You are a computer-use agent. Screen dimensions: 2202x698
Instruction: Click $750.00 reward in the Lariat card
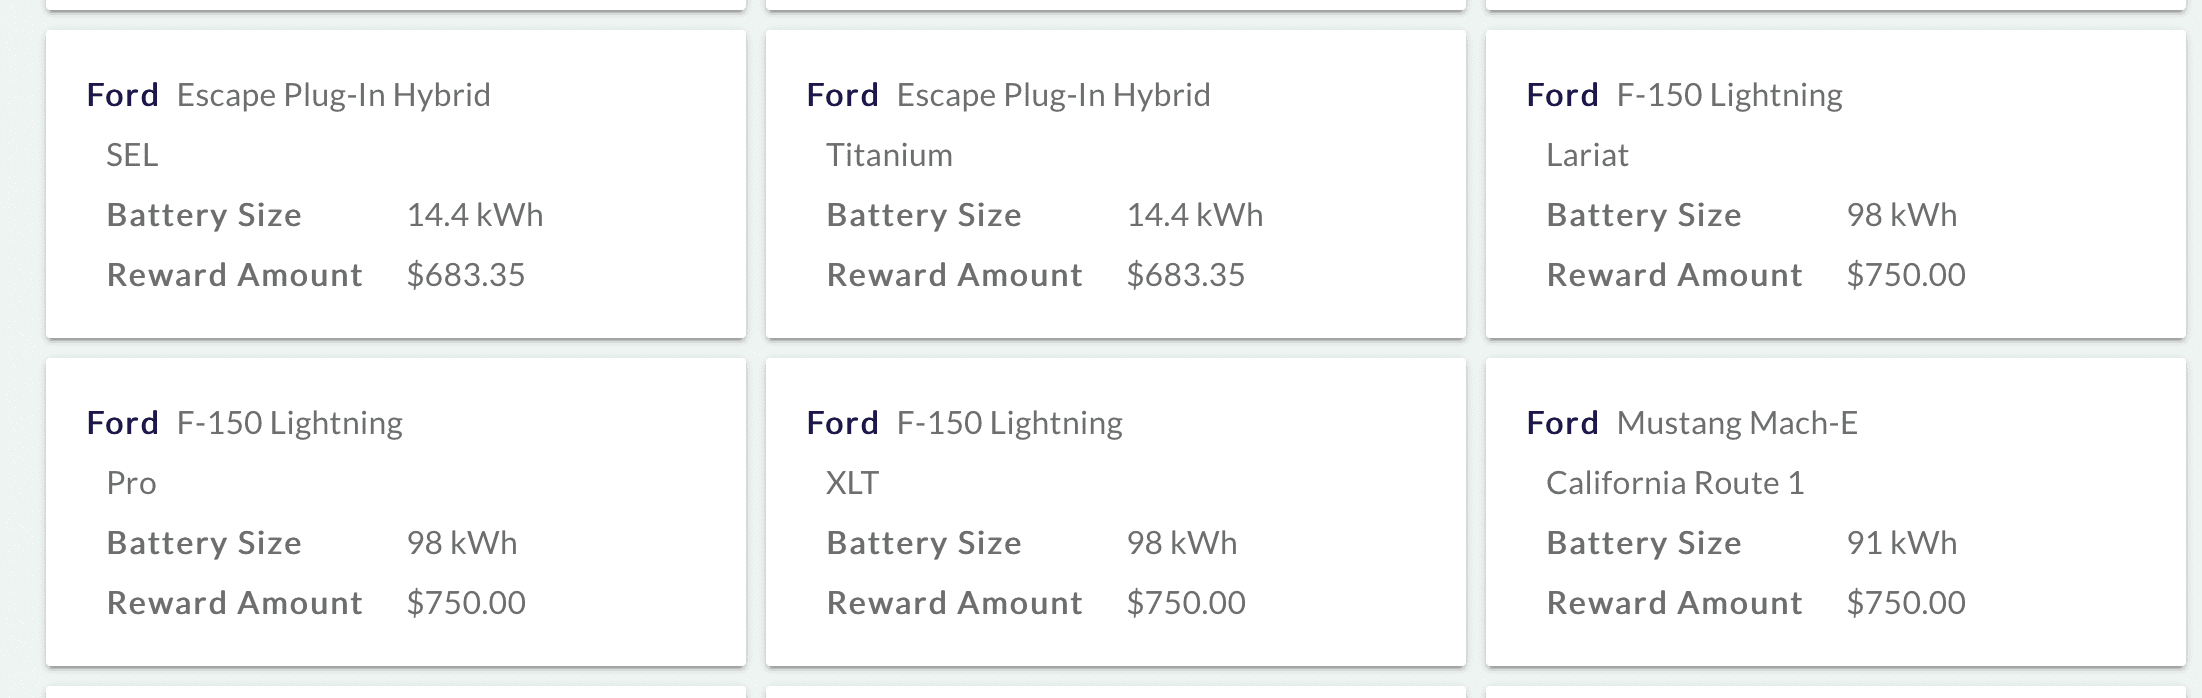click(1905, 275)
